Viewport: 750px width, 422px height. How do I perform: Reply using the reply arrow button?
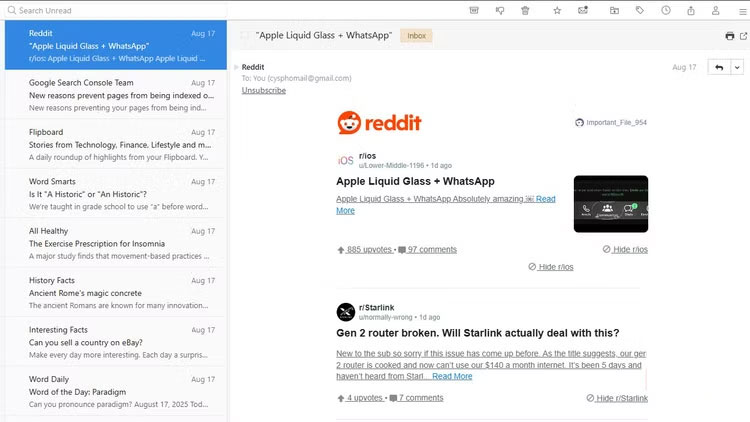(717, 67)
